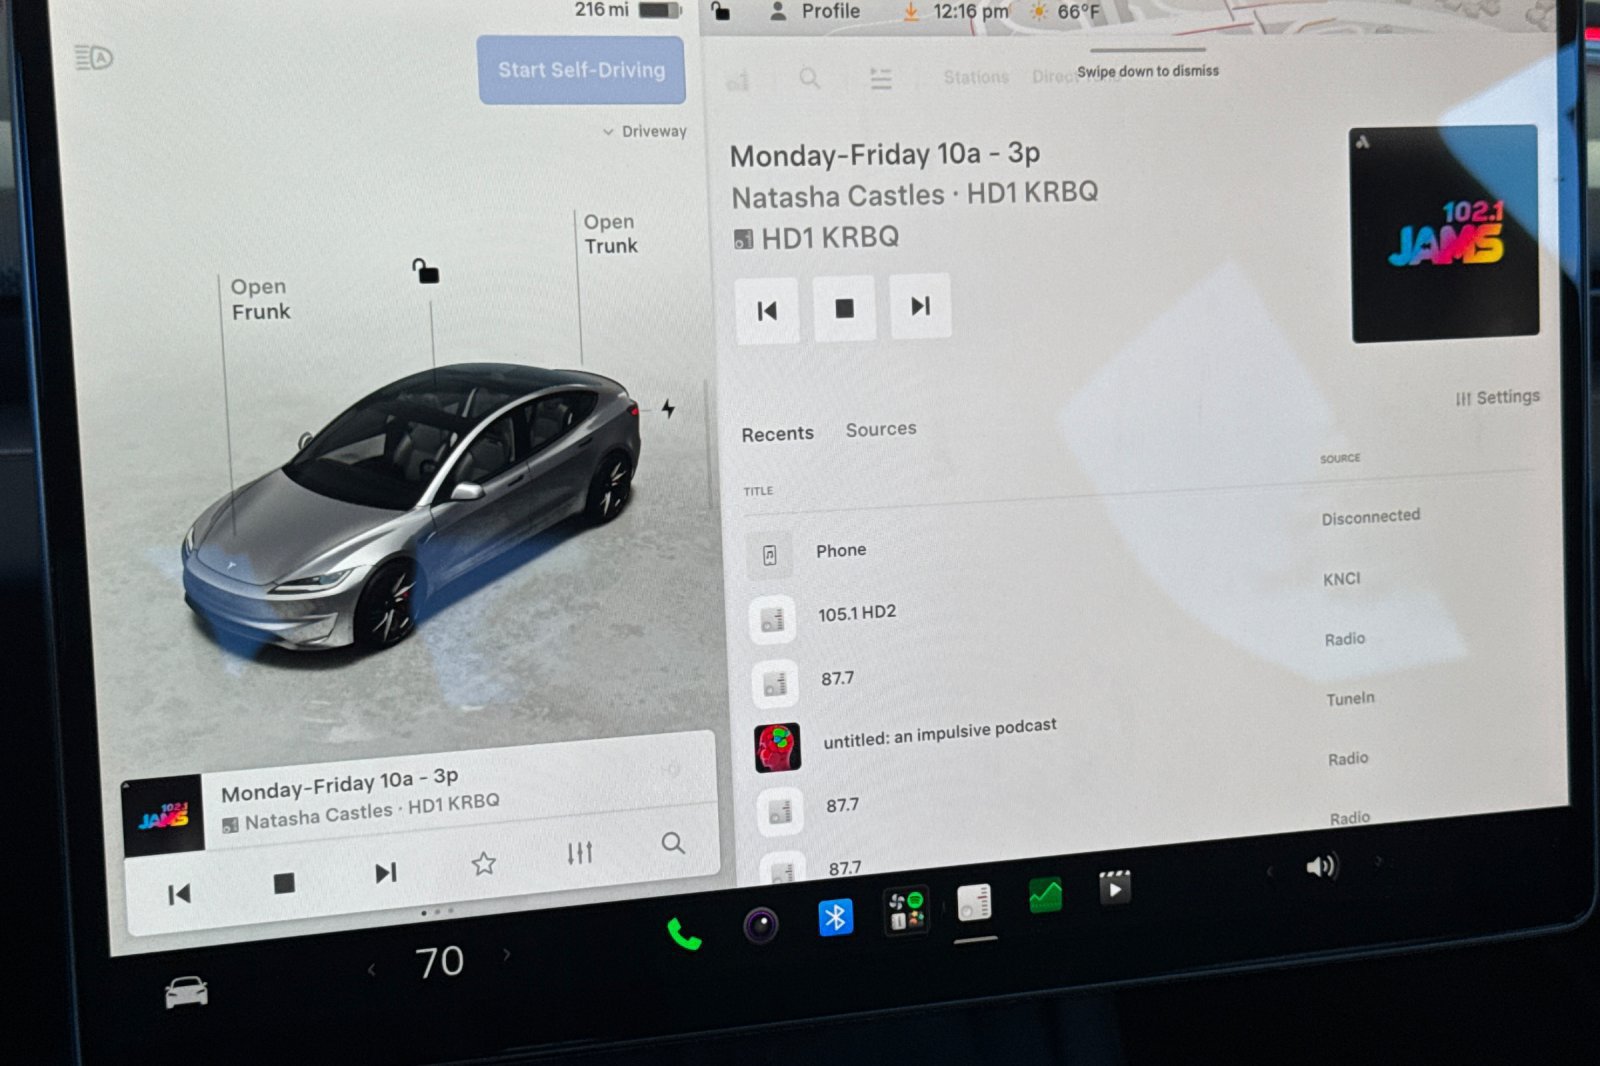The height and width of the screenshot is (1066, 1600).
Task: Open the all-apps launcher icon
Action: pyautogui.click(x=906, y=910)
